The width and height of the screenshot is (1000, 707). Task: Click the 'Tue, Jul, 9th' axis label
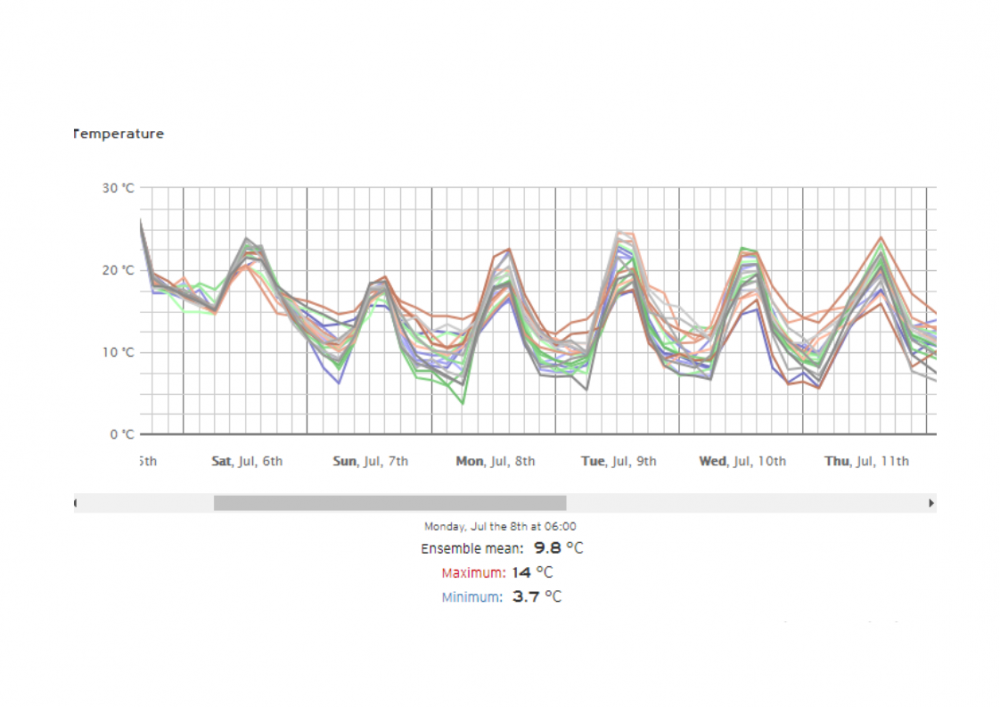point(619,461)
